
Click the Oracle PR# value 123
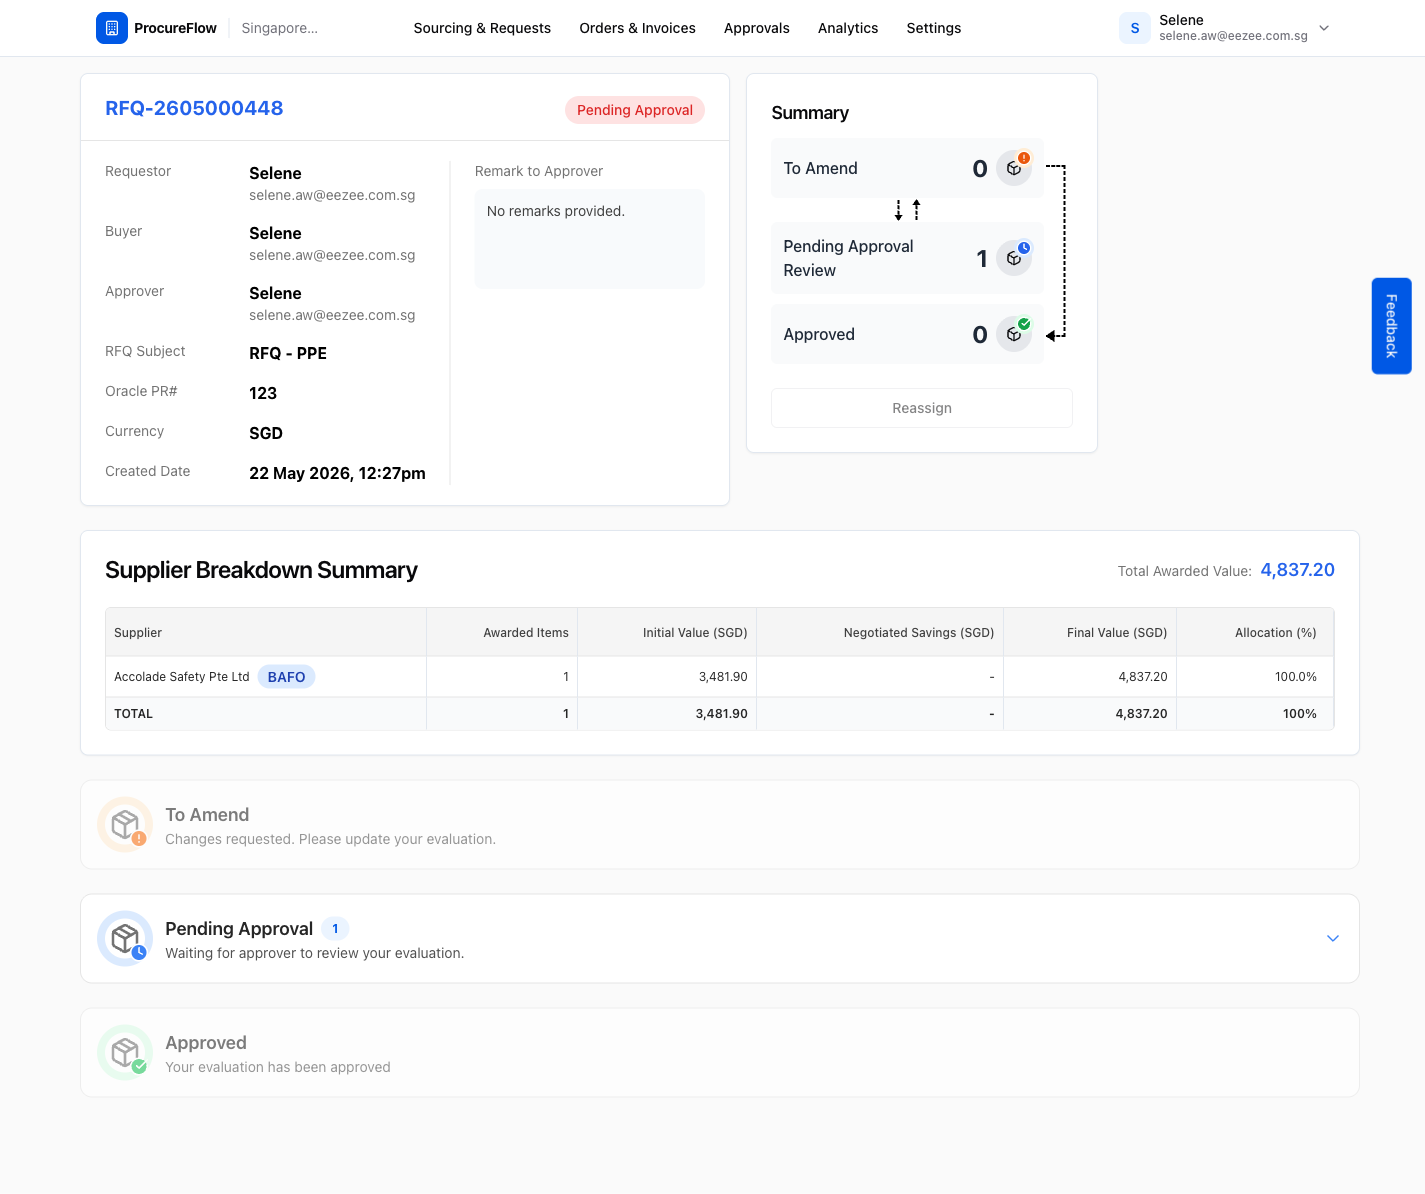pos(263,393)
